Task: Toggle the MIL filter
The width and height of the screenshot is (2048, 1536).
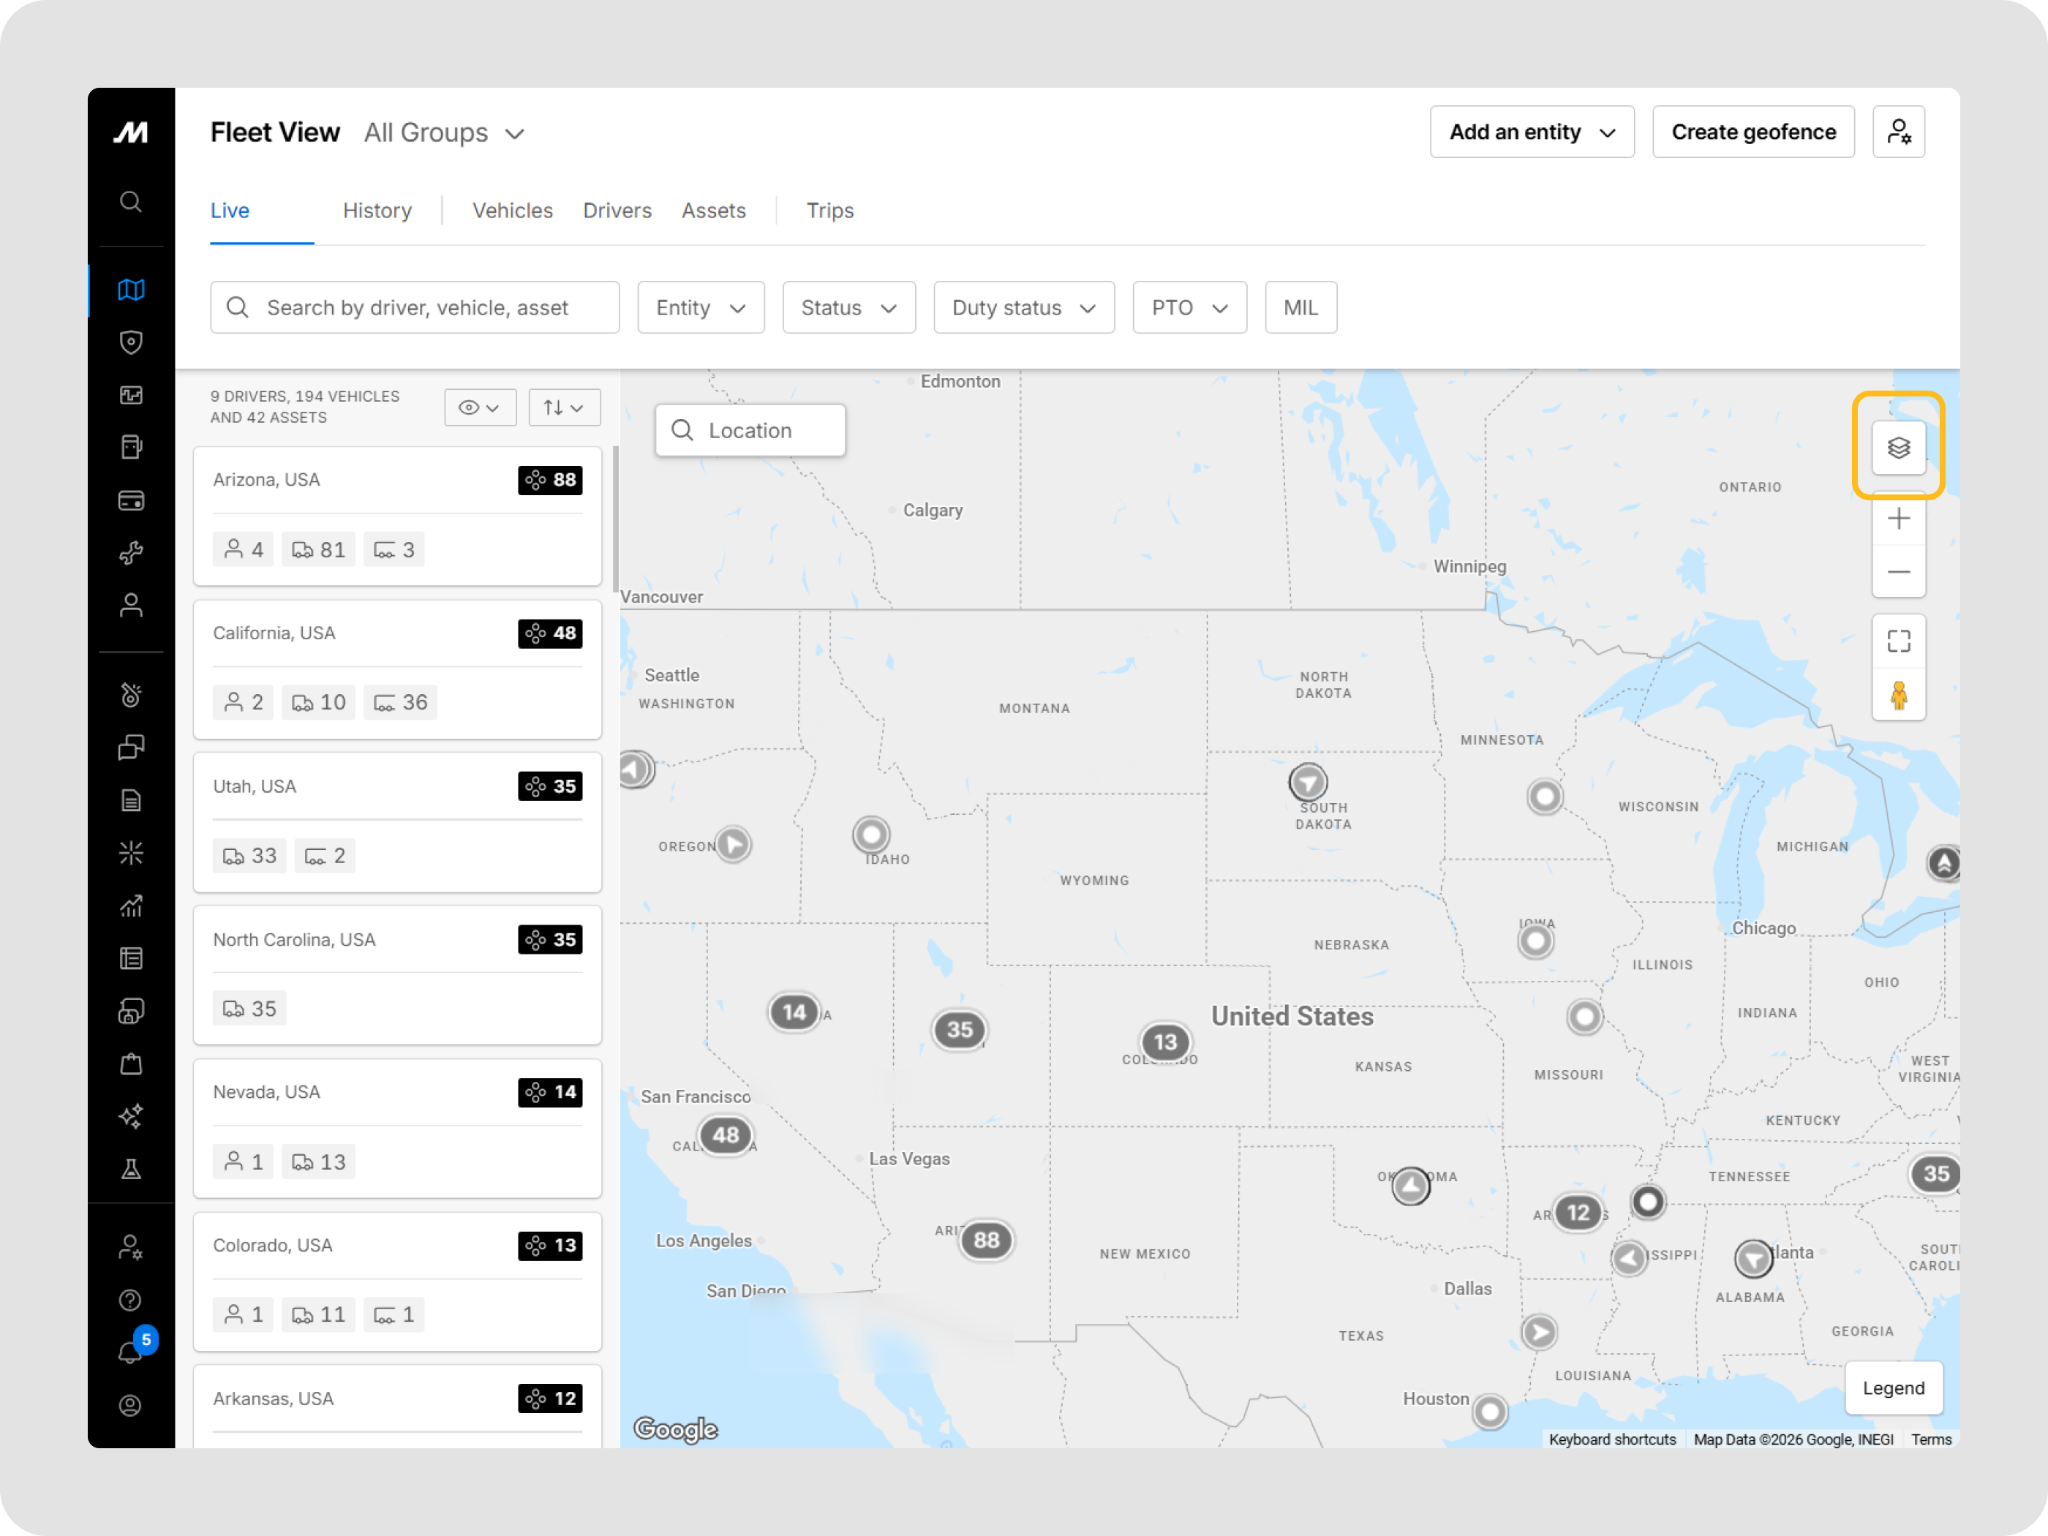Action: (1300, 308)
